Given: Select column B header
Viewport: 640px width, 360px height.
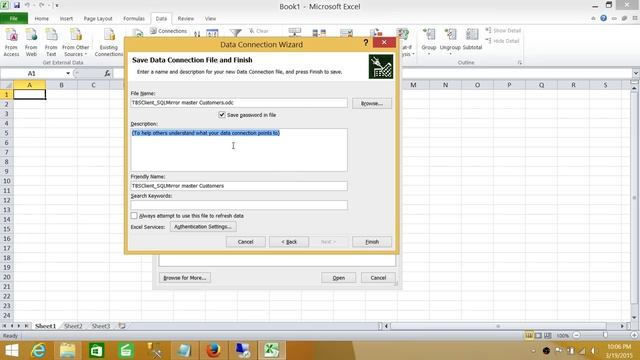Looking at the screenshot, I should coord(62,85).
